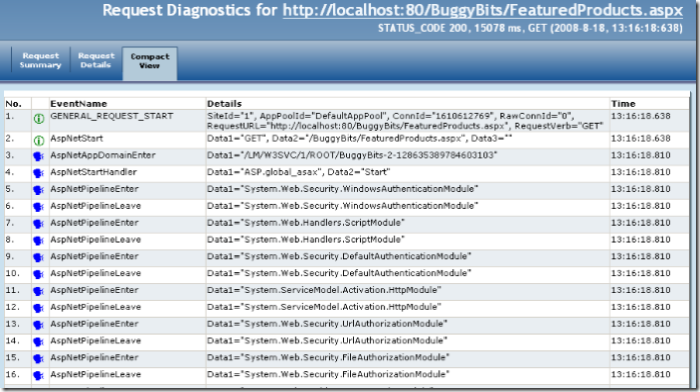Select AspNetPipelineEnter in row 11
This screenshot has width=700, height=392.
click(x=94, y=290)
